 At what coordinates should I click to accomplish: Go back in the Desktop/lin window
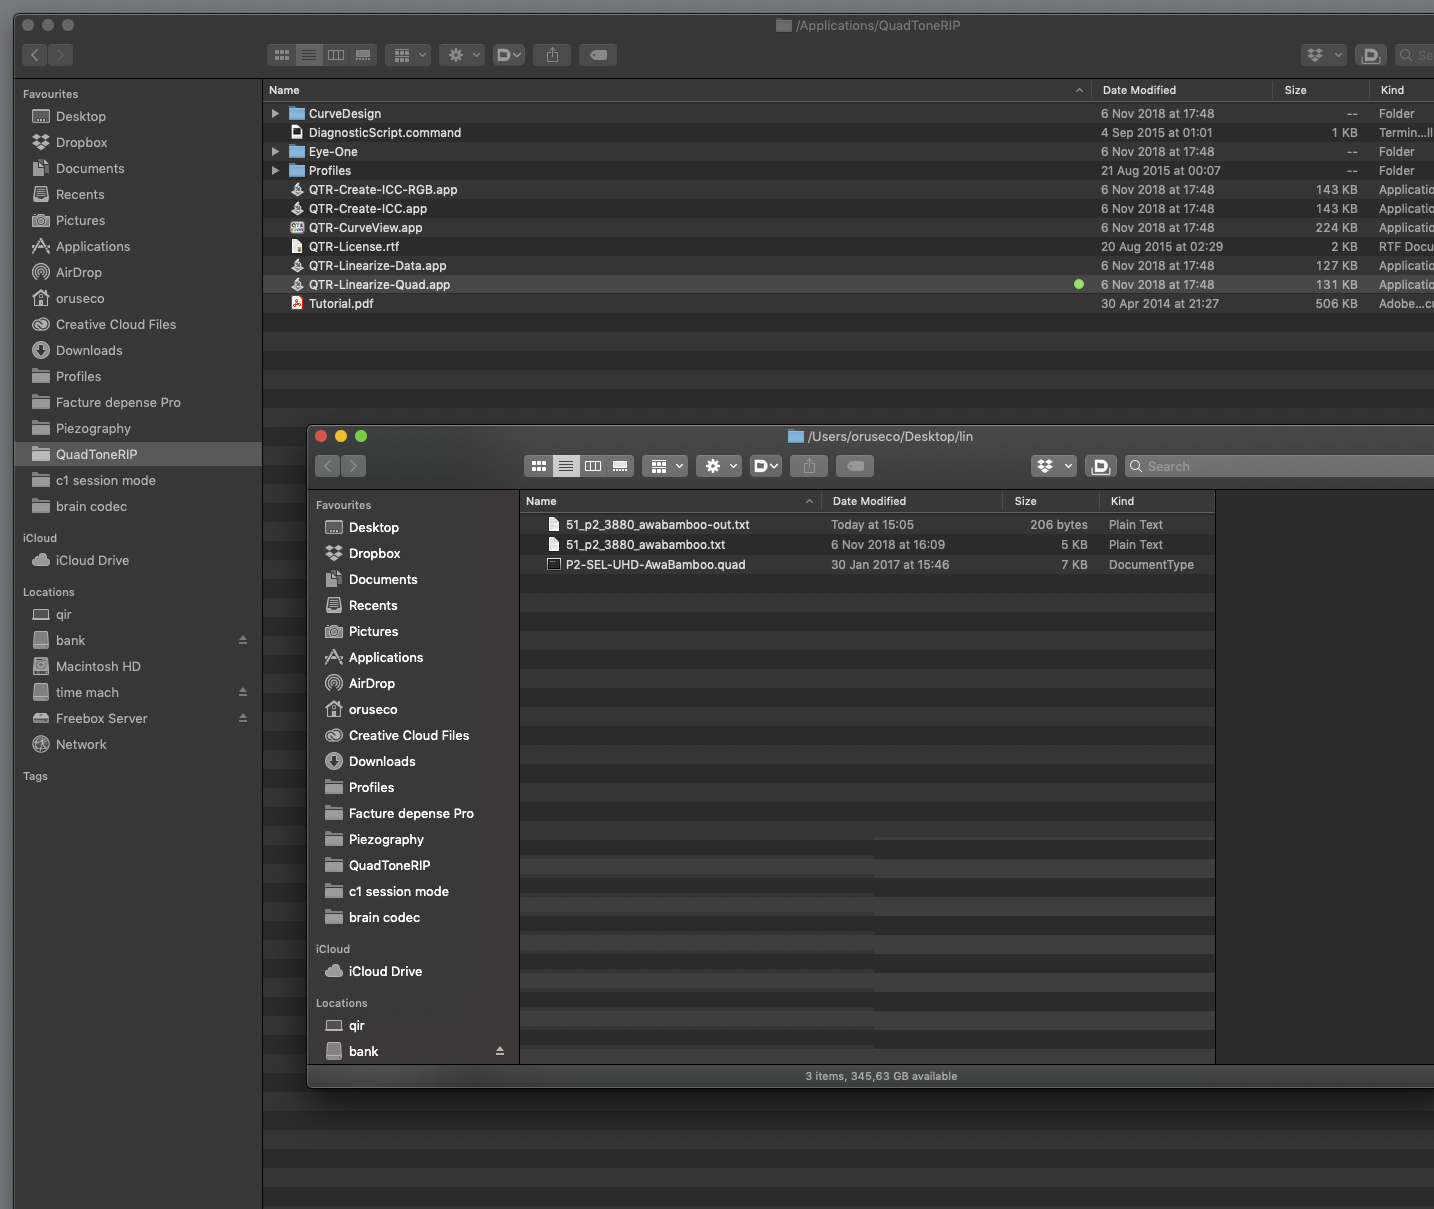[328, 466]
